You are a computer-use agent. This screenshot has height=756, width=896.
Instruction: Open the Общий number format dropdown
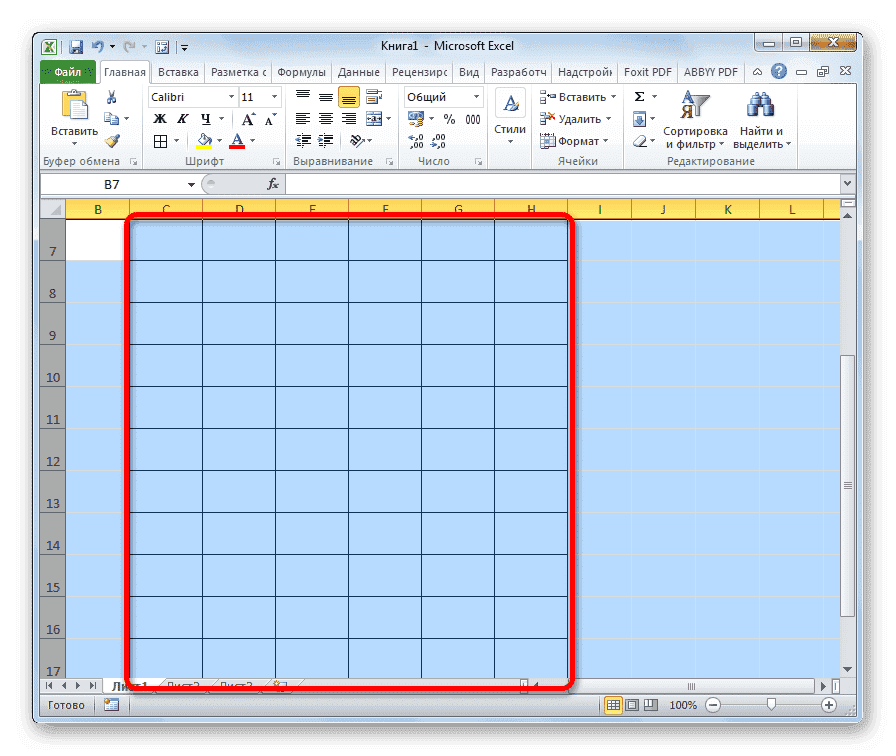tap(476, 96)
